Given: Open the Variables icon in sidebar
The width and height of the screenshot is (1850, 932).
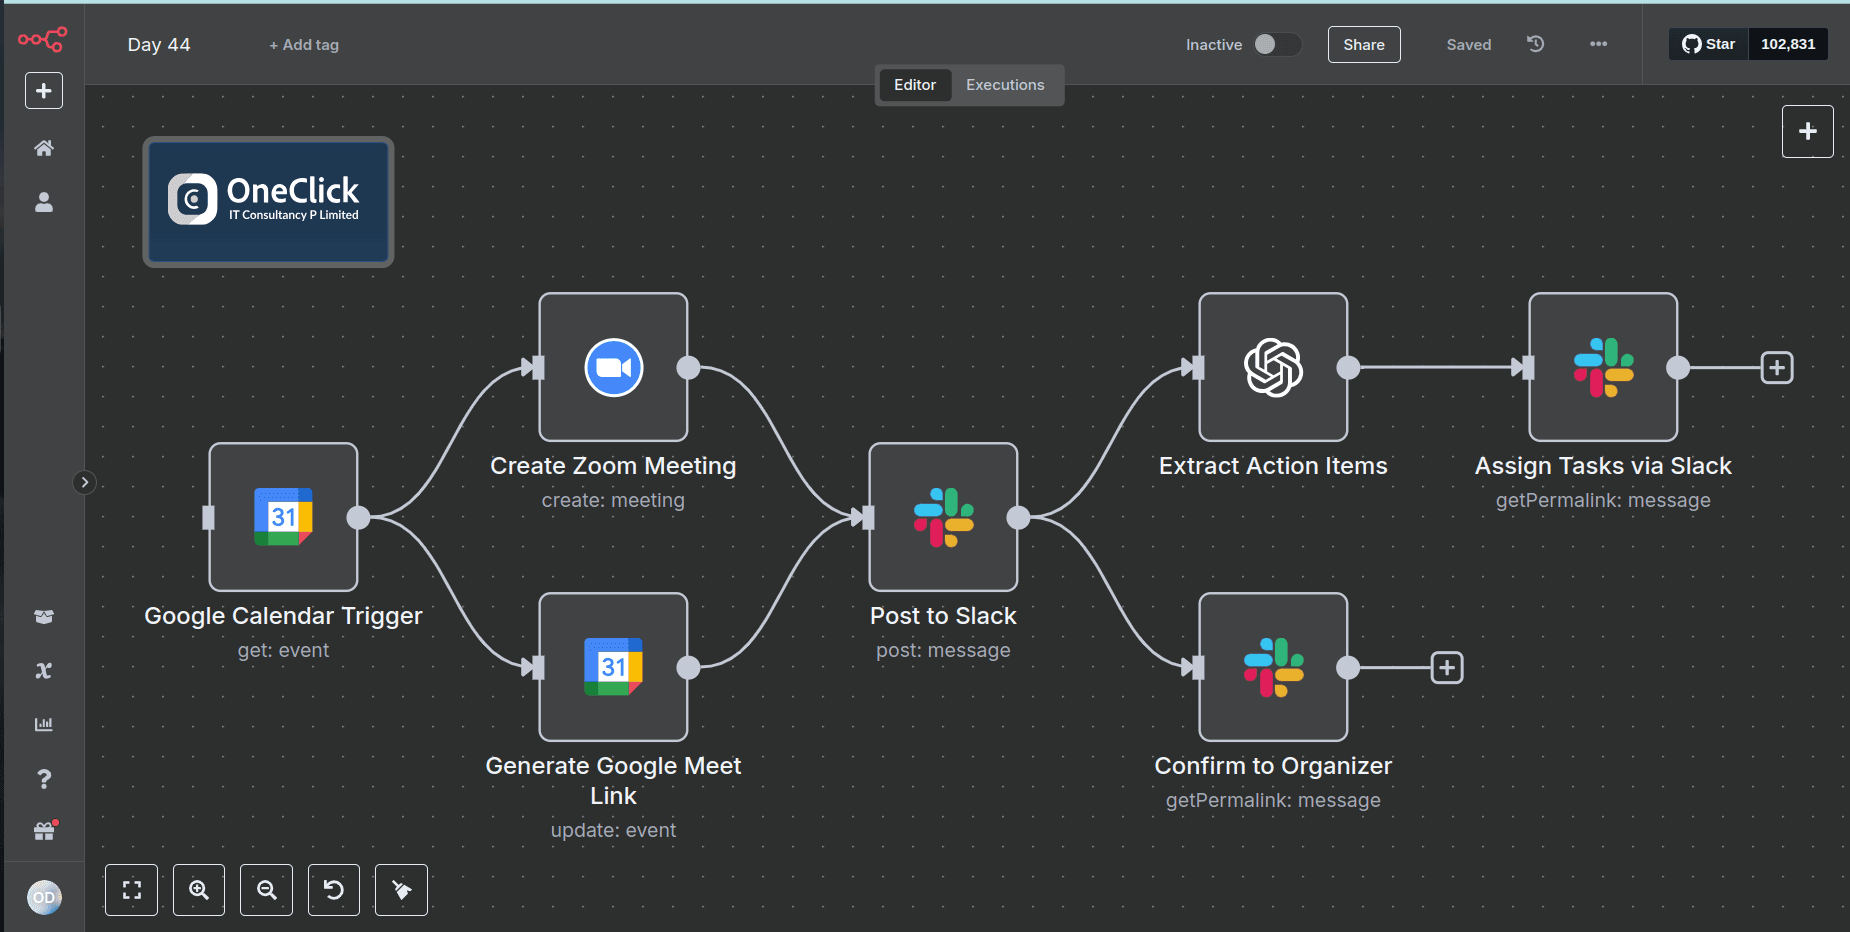Looking at the screenshot, I should coord(44,671).
